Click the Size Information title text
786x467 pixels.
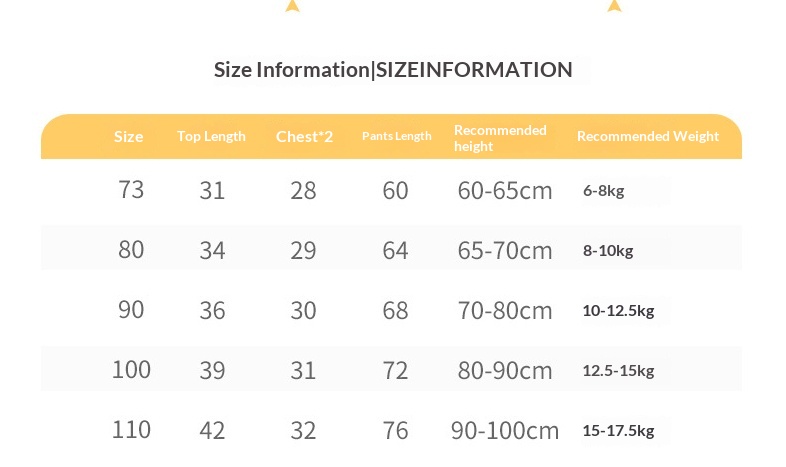(393, 70)
